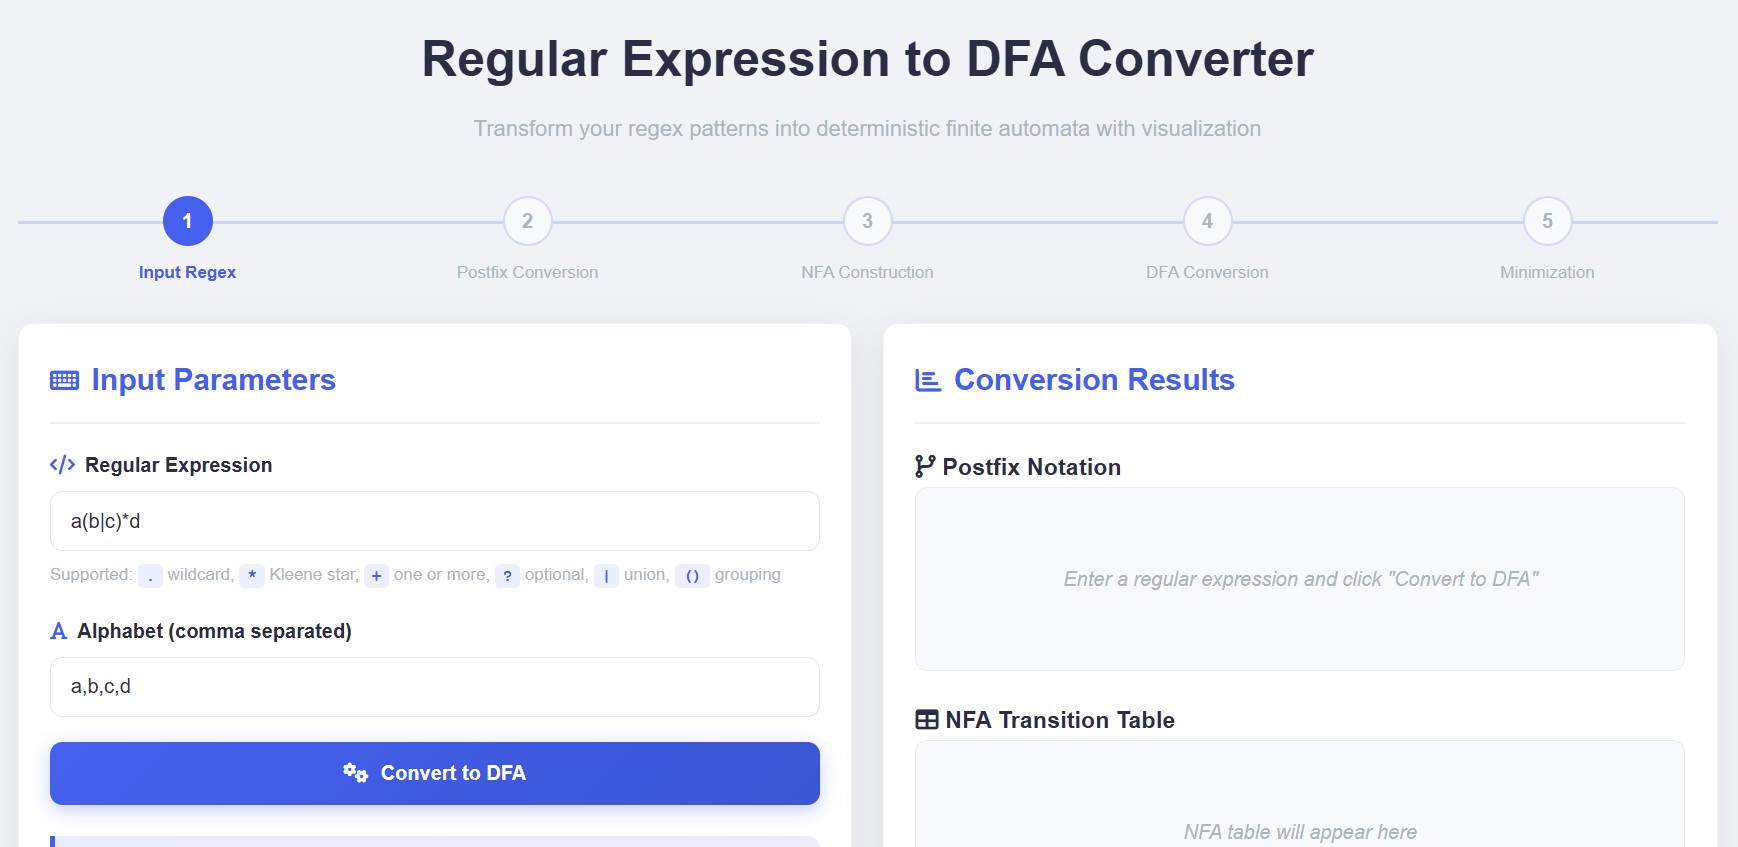This screenshot has height=847, width=1738.
Task: Jump to step 3 NFA Construction
Action: (867, 221)
